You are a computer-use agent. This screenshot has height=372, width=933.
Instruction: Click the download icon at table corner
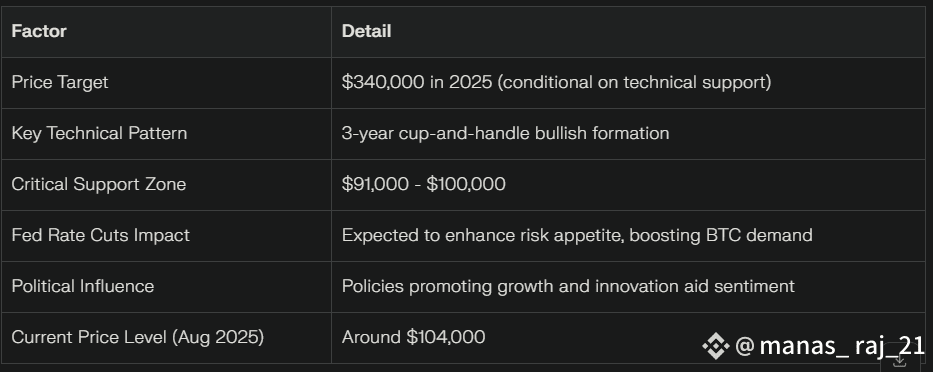point(900,361)
